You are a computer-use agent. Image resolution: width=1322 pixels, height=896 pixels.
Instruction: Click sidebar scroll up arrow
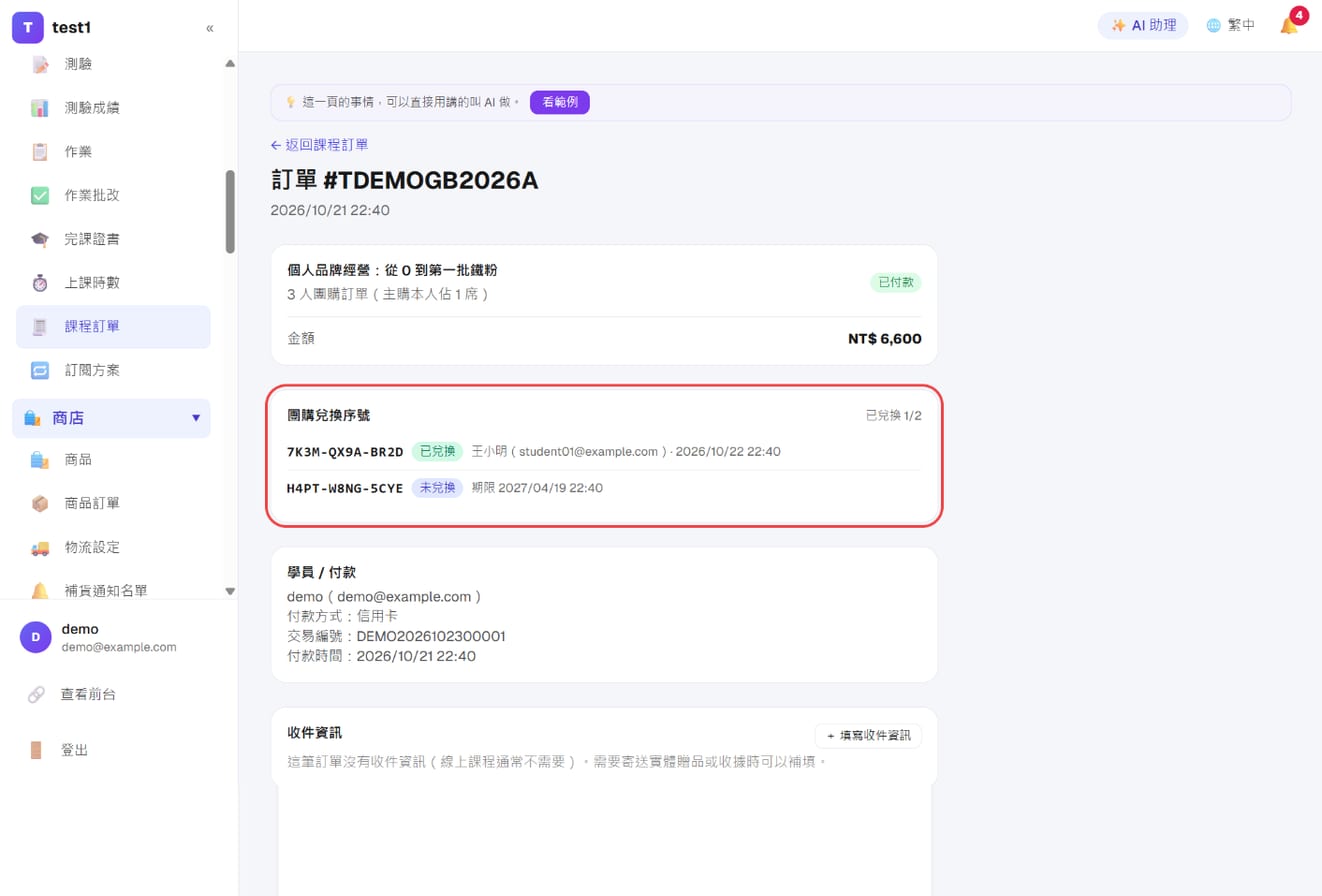click(230, 64)
